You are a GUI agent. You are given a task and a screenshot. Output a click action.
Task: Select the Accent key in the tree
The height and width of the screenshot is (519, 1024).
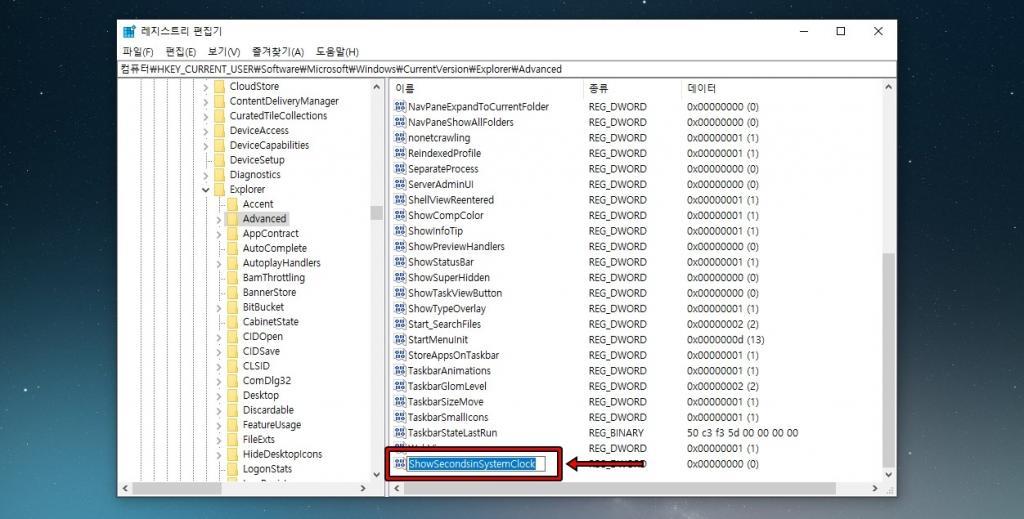pyautogui.click(x=258, y=204)
